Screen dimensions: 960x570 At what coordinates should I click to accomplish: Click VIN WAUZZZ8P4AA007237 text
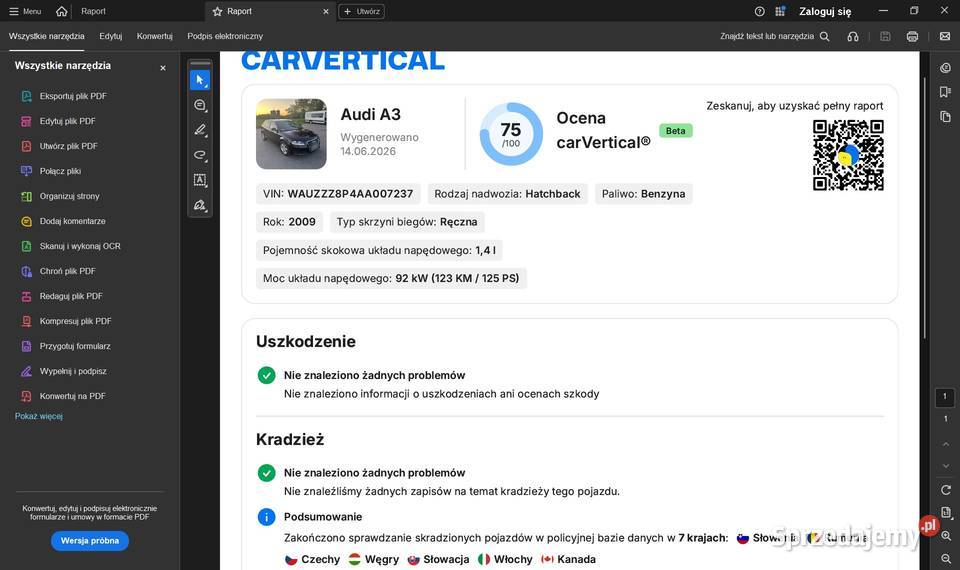[x=338, y=194]
